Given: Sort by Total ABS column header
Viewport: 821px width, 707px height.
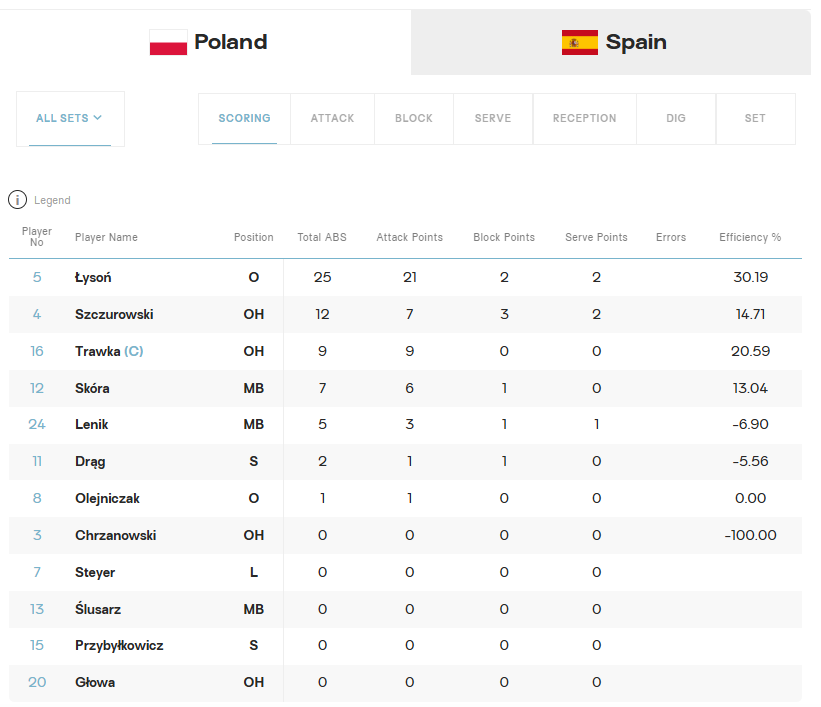Looking at the screenshot, I should click(x=322, y=237).
